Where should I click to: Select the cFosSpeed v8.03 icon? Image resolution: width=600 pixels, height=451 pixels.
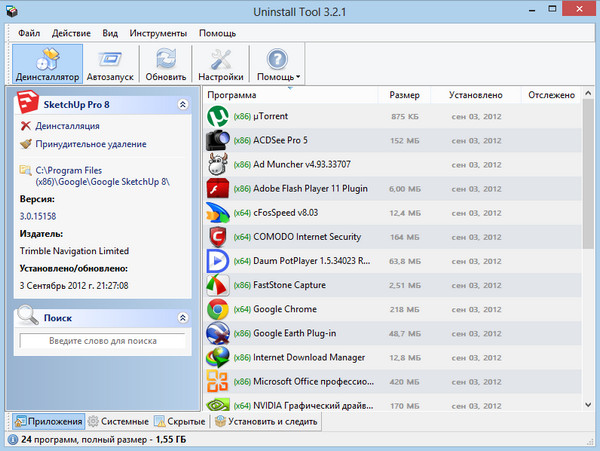(218, 213)
